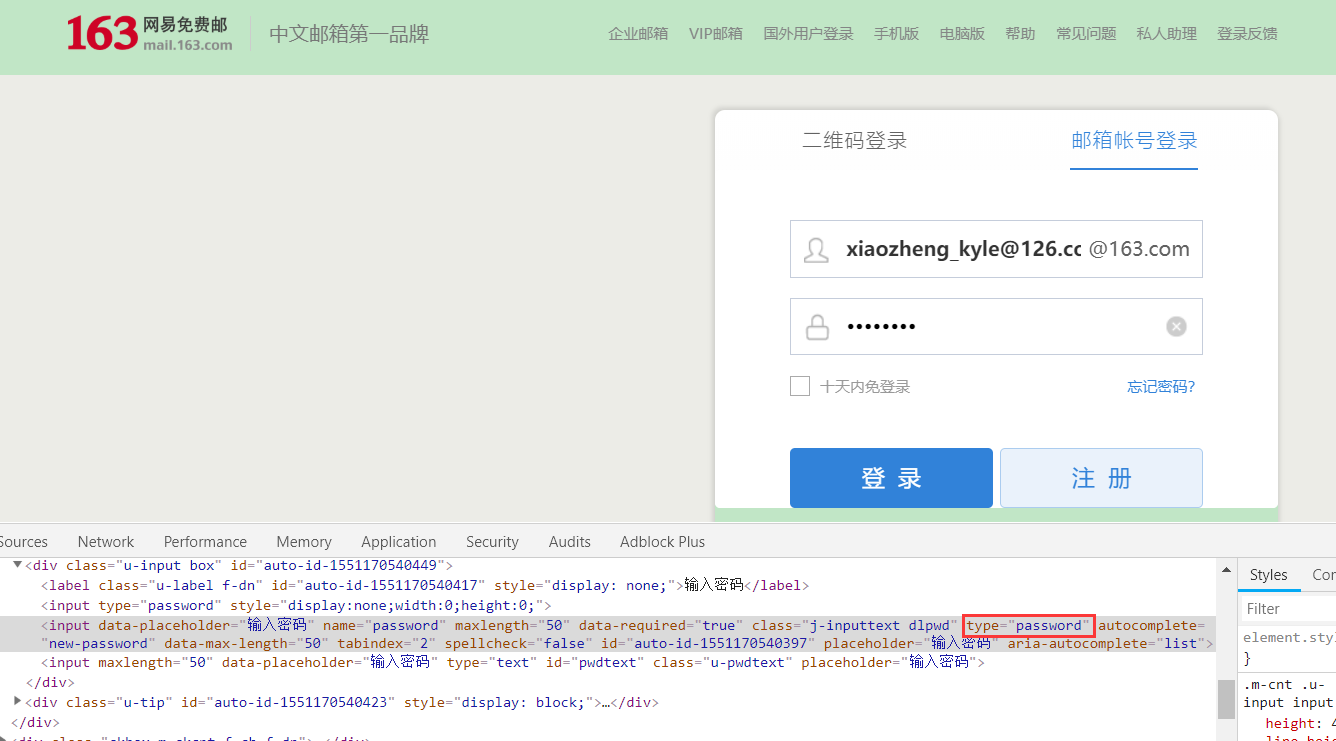This screenshot has height=741, width=1336.
Task: Open 国外用户登录 link
Action: (808, 33)
